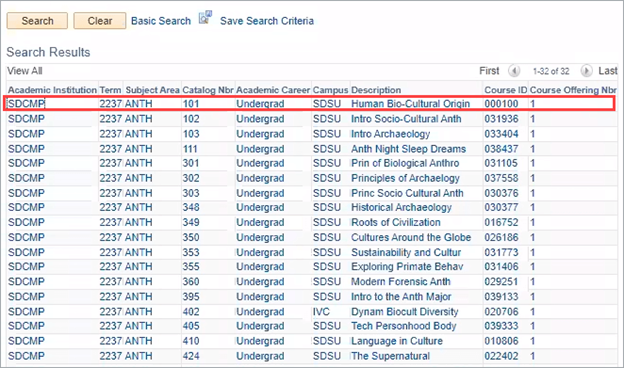Open Roots of Civilization course
The width and height of the screenshot is (624, 368).
[x=396, y=222]
